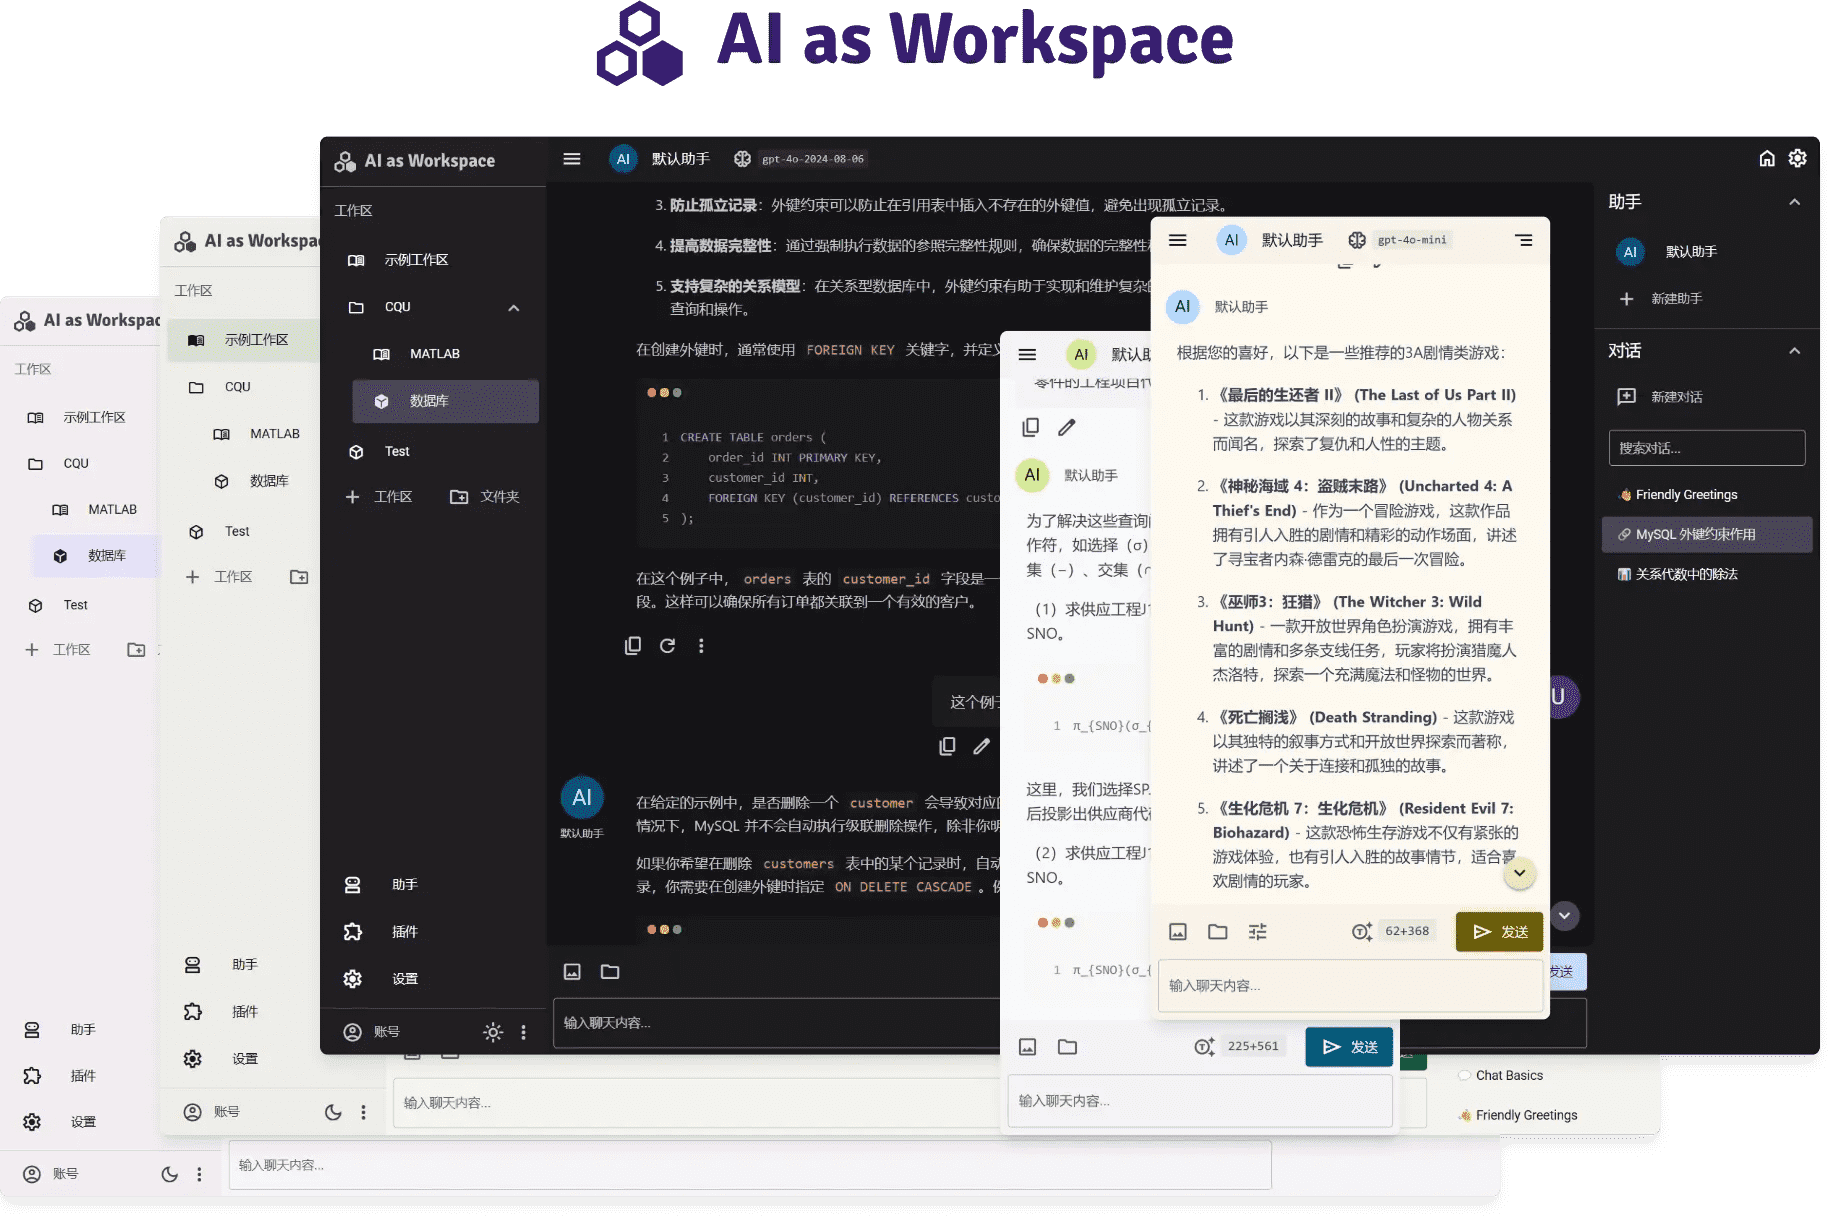This screenshot has width=1830, height=1216.
Task: Click edit pencil under dark window user message
Action: coord(982,746)
